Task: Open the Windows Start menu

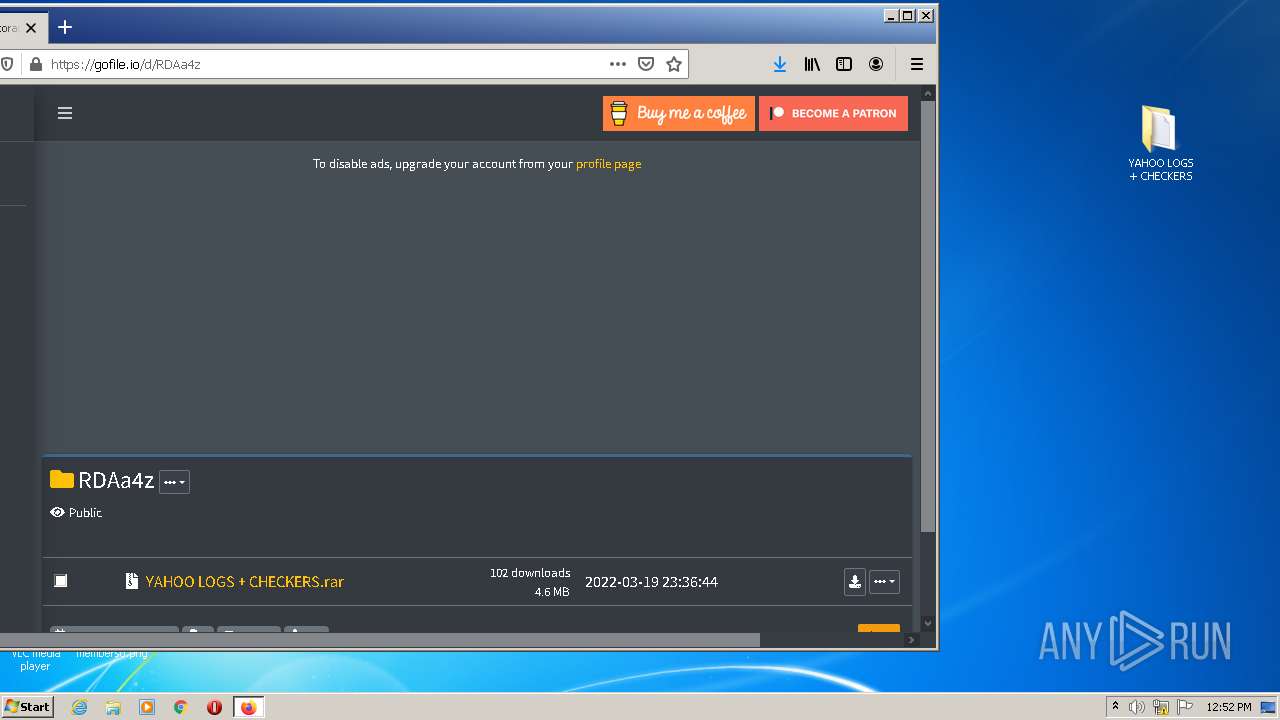Action: pos(27,706)
